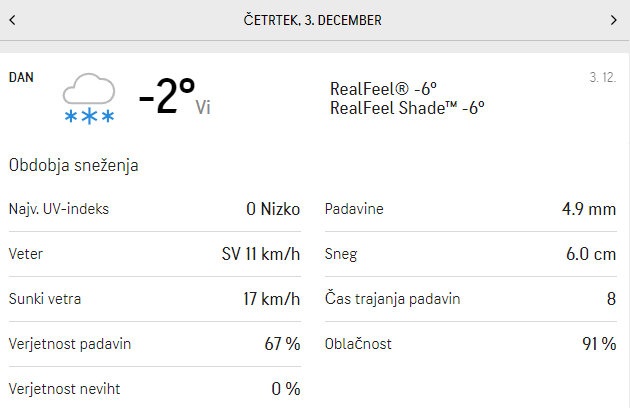This screenshot has width=630, height=408.
Task: Click the snowy cloud weather icon
Action: [x=89, y=98]
